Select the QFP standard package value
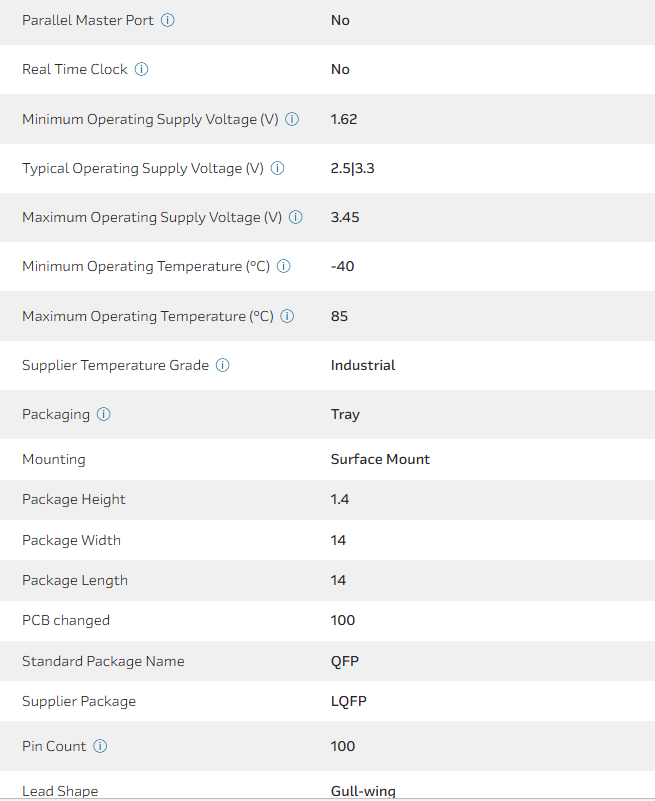Screen dimensions: 655x801 pyautogui.click(x=344, y=661)
